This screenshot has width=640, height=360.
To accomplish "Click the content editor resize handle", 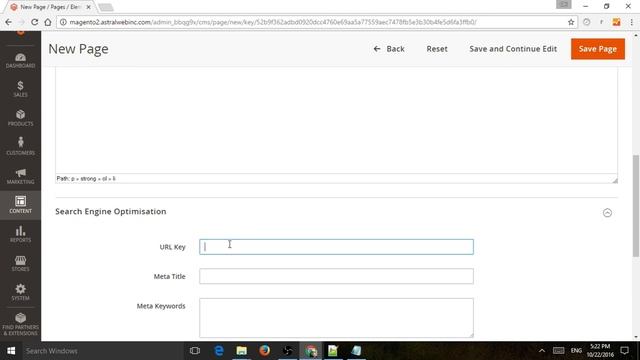I will [x=615, y=180].
